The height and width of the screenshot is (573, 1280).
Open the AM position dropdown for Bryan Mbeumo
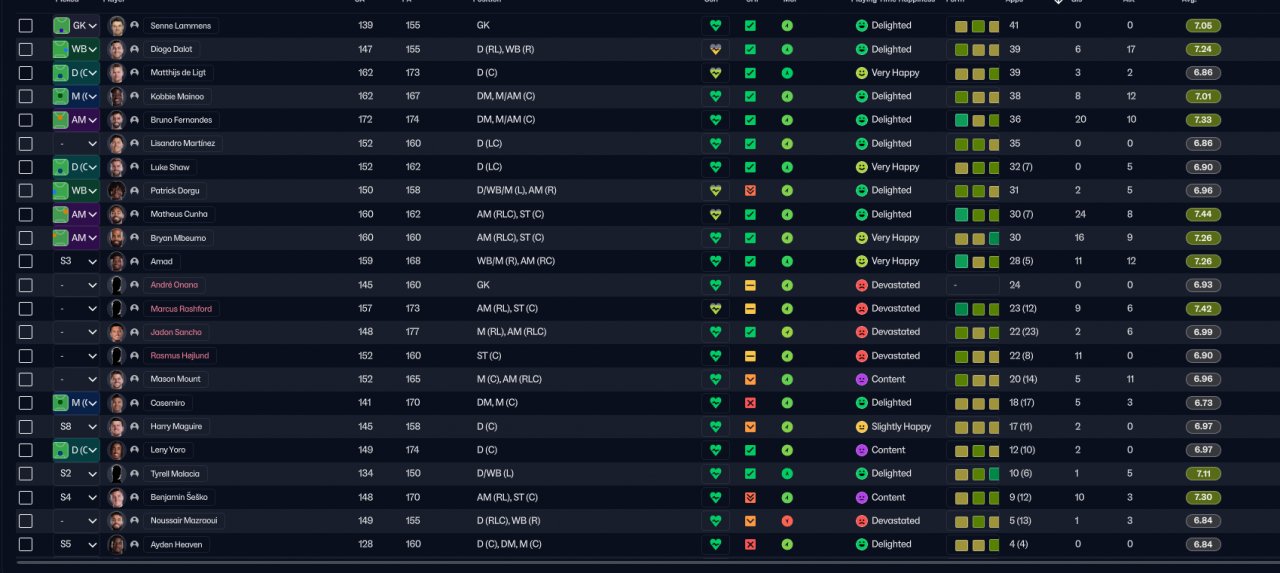click(76, 238)
